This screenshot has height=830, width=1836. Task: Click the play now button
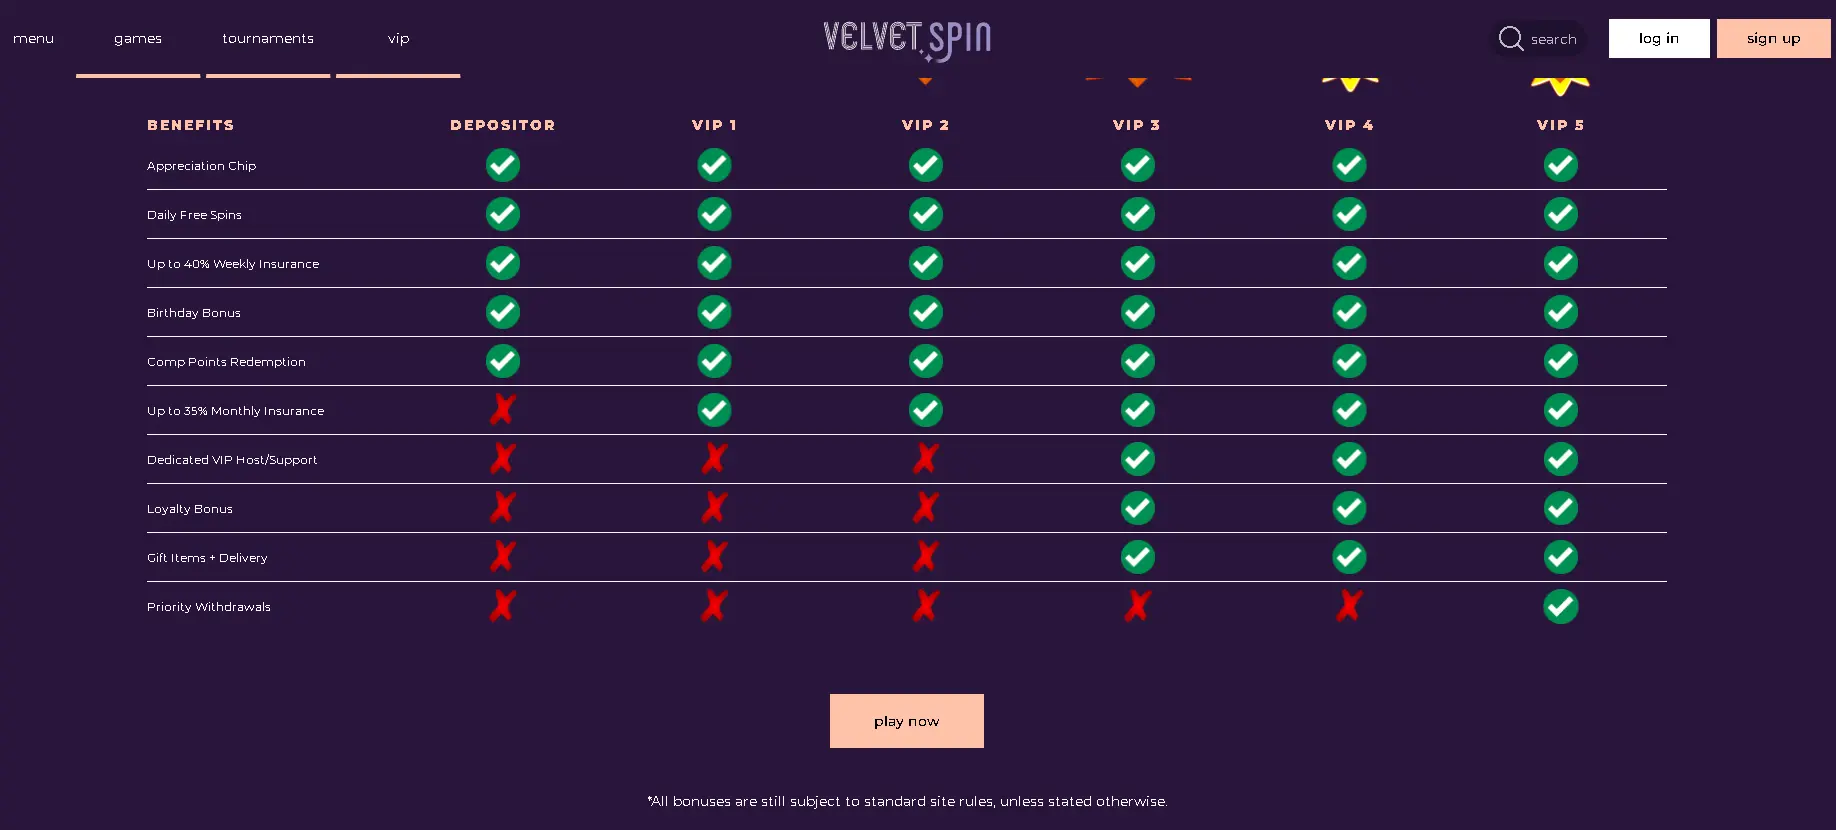click(906, 720)
